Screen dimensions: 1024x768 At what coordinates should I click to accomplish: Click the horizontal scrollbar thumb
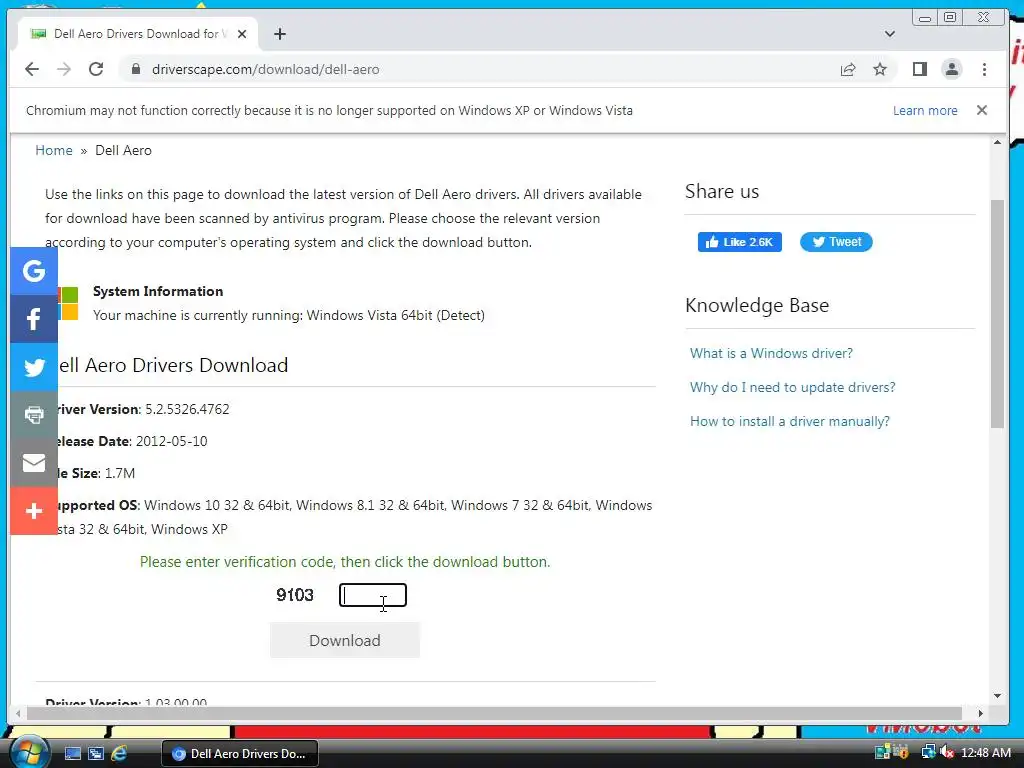494,713
